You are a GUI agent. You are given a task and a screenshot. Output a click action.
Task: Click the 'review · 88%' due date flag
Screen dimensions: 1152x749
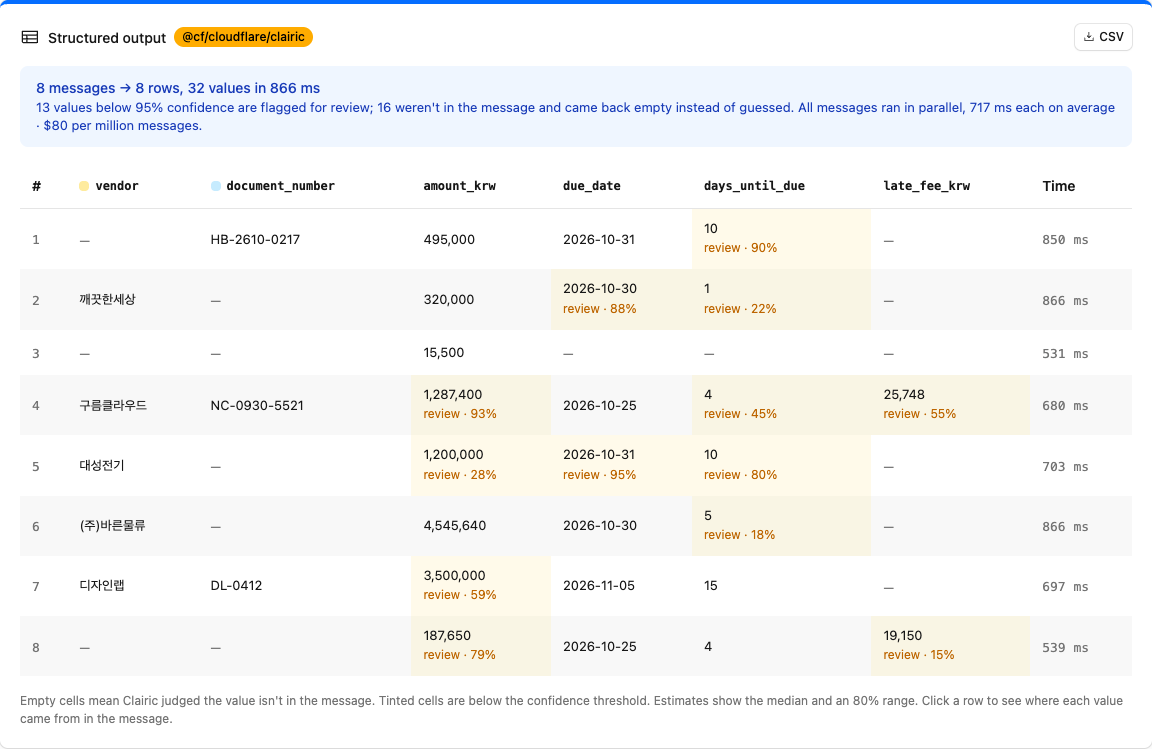pos(600,309)
